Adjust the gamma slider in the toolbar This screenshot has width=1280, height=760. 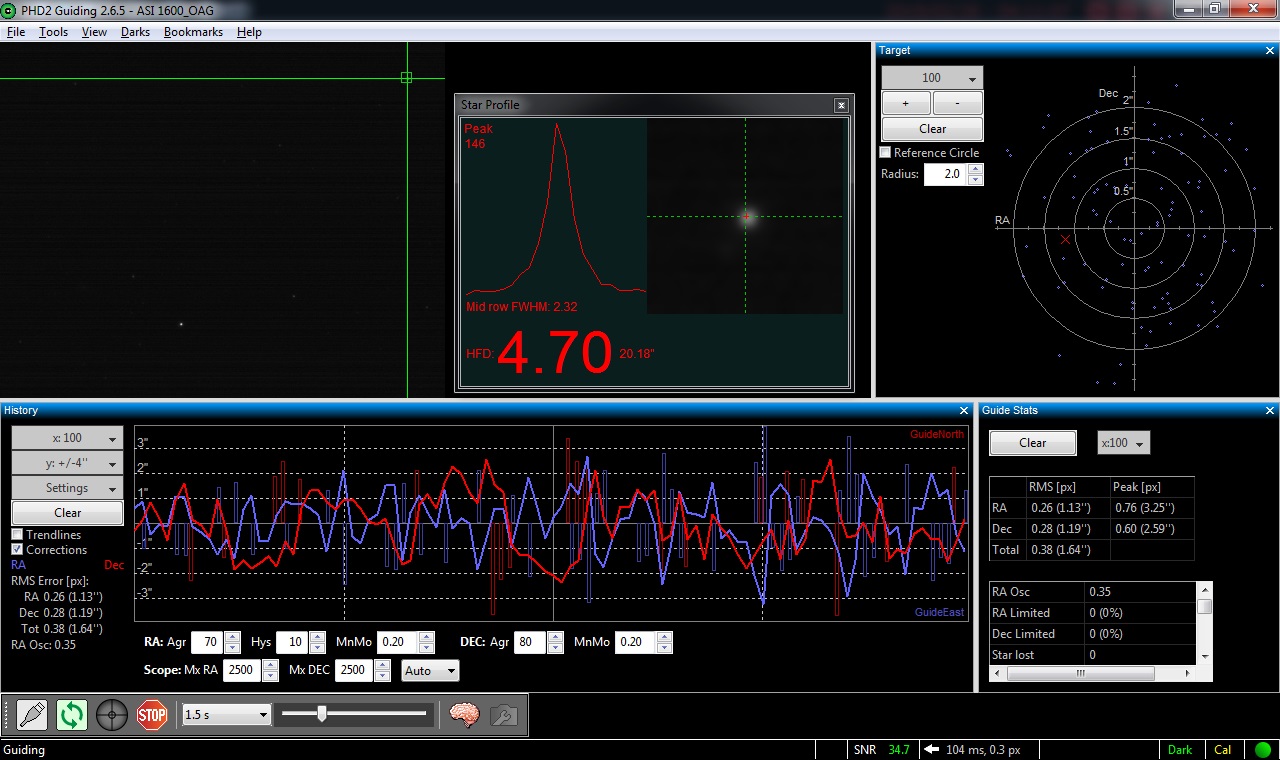click(x=322, y=714)
